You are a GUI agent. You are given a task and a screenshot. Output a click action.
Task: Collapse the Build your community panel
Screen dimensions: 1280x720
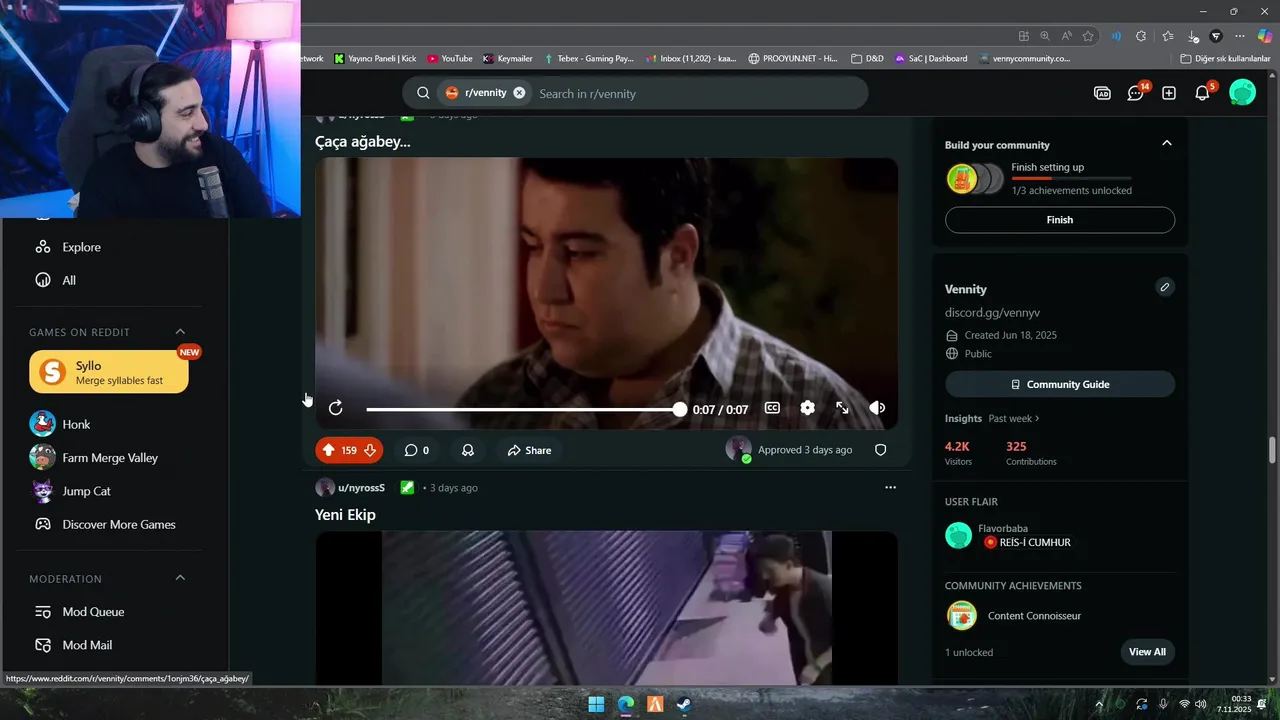click(1166, 144)
